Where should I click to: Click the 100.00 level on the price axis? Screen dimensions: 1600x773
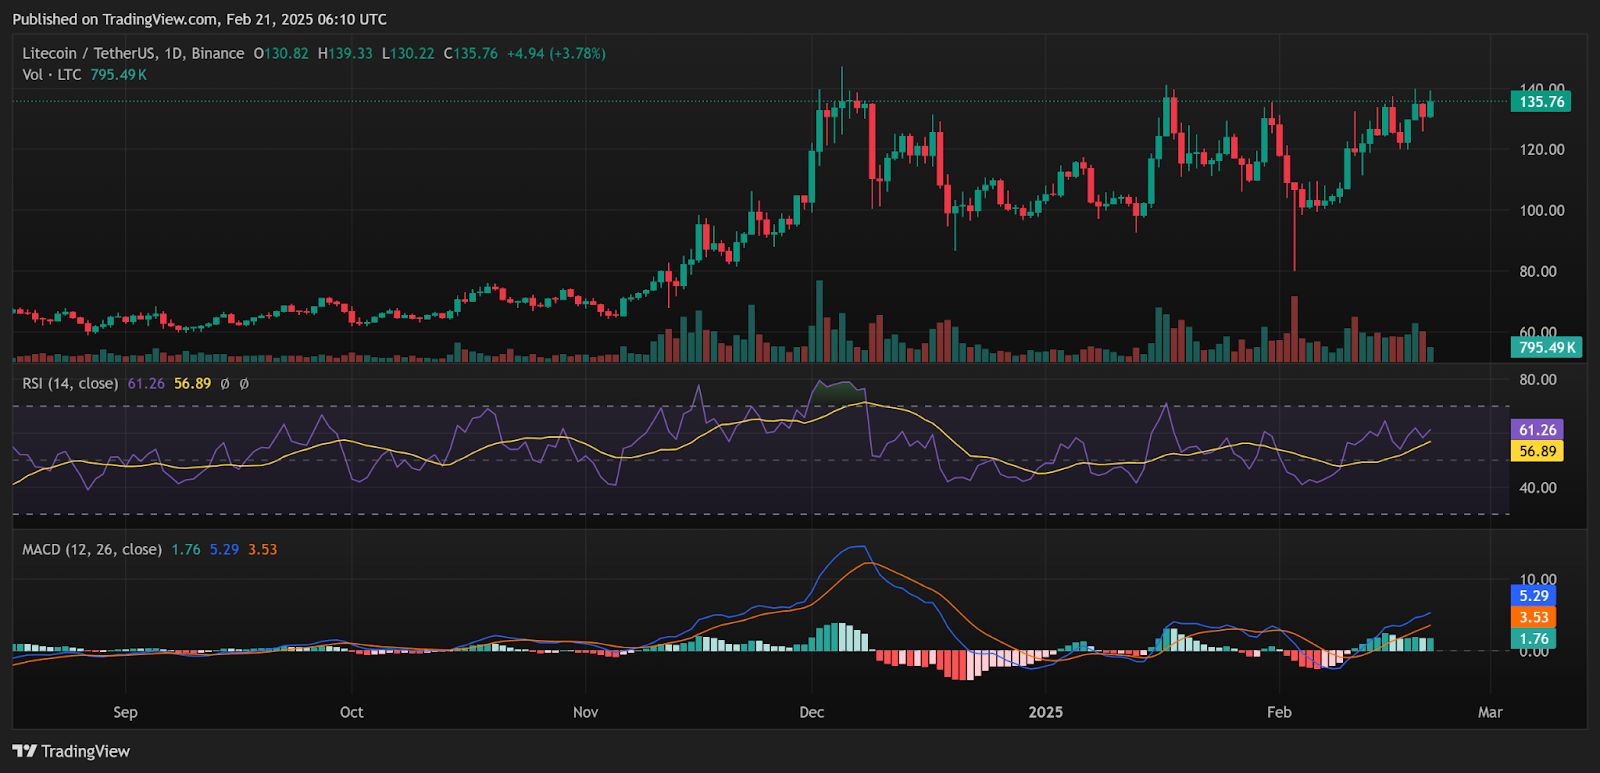tap(1542, 210)
